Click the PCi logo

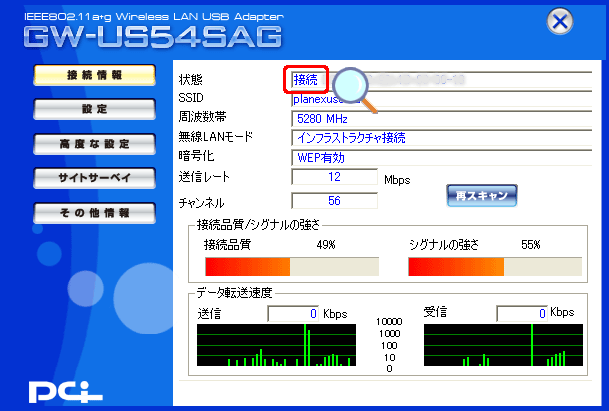click(66, 392)
